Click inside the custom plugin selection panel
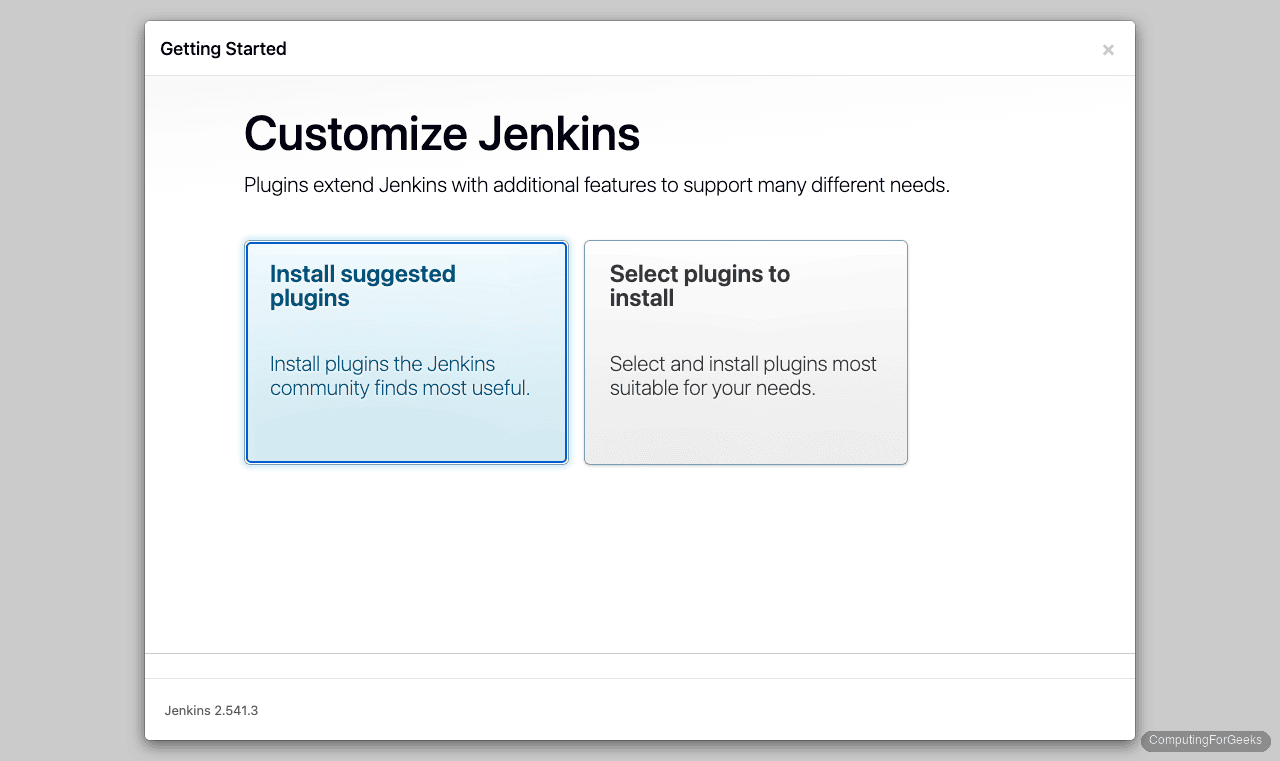The width and height of the screenshot is (1280, 761). pos(745,430)
